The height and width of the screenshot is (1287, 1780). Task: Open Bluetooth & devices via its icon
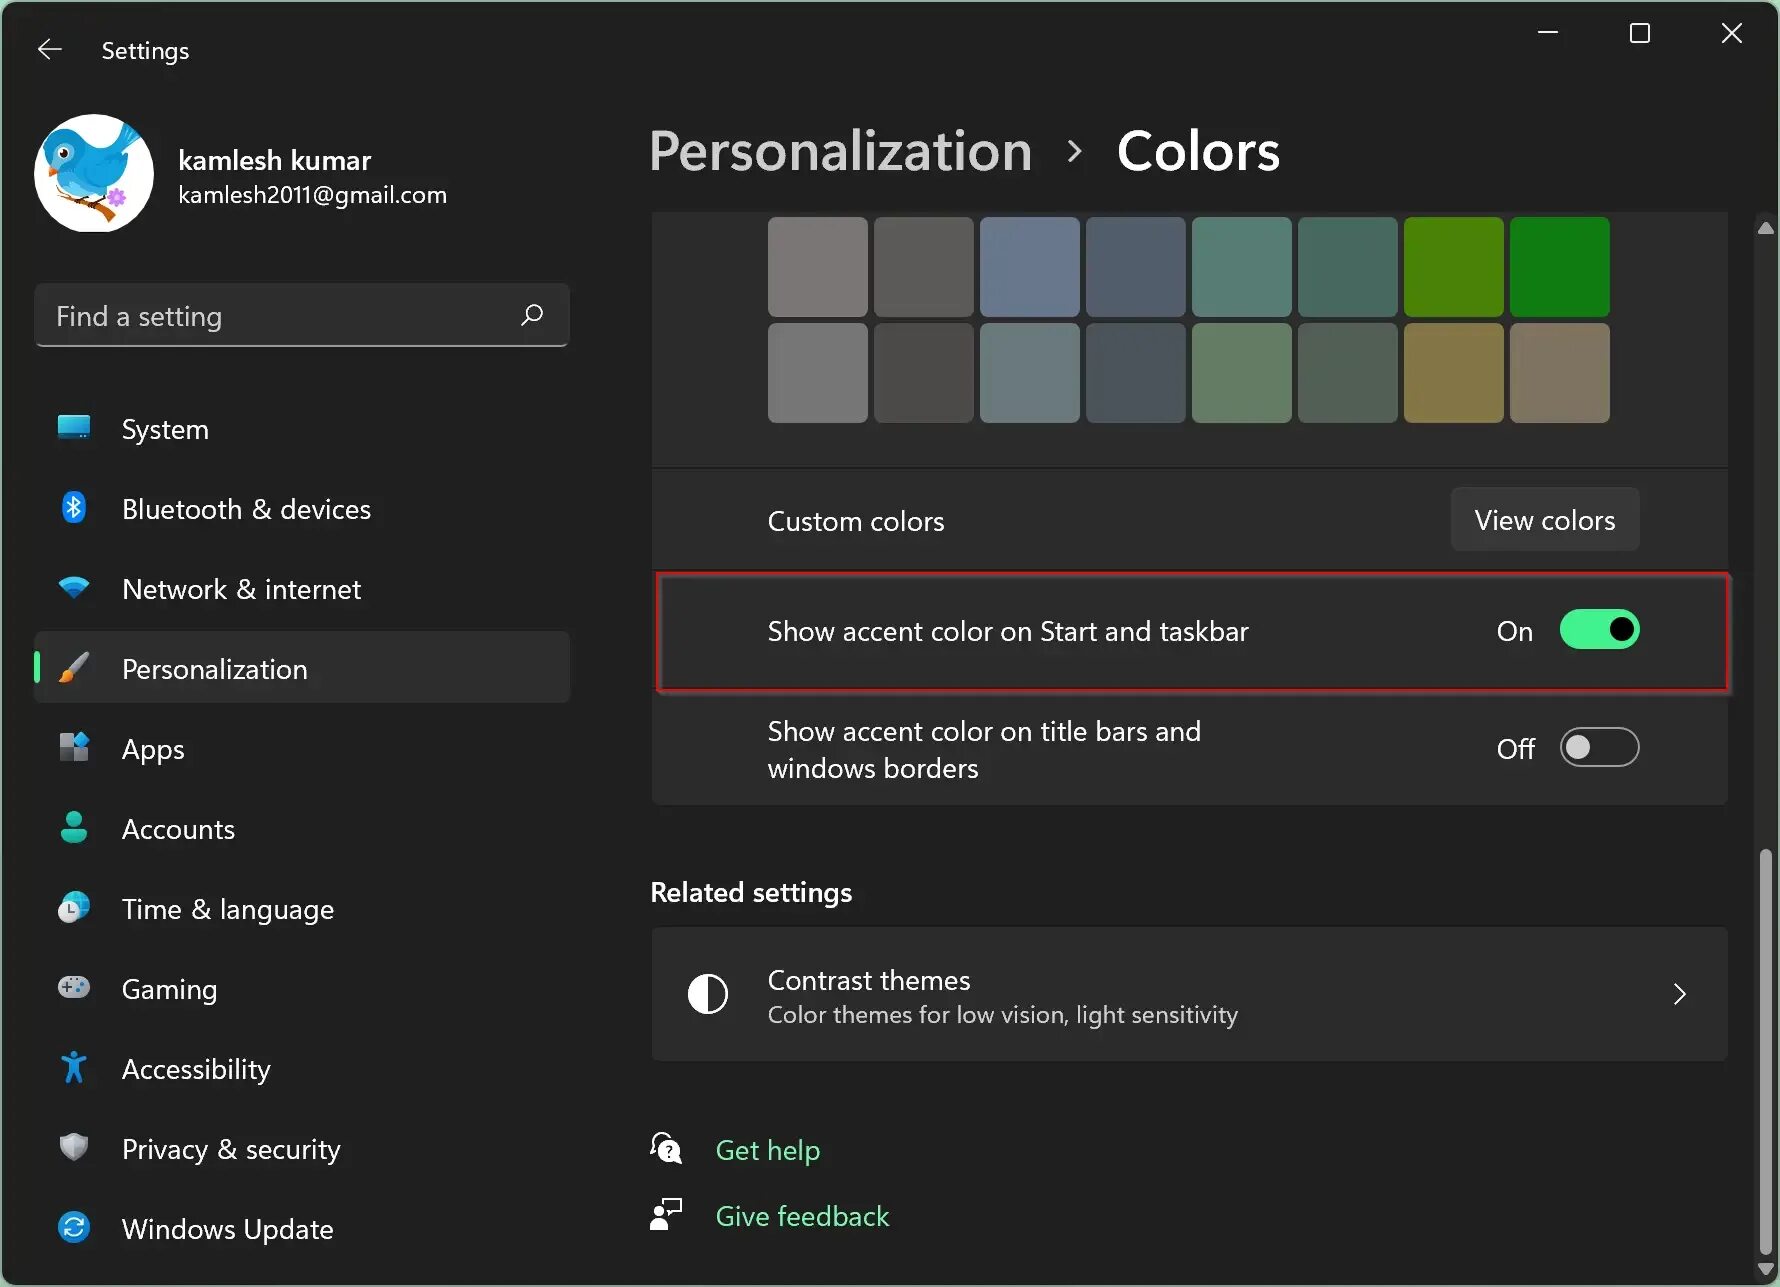[74, 509]
